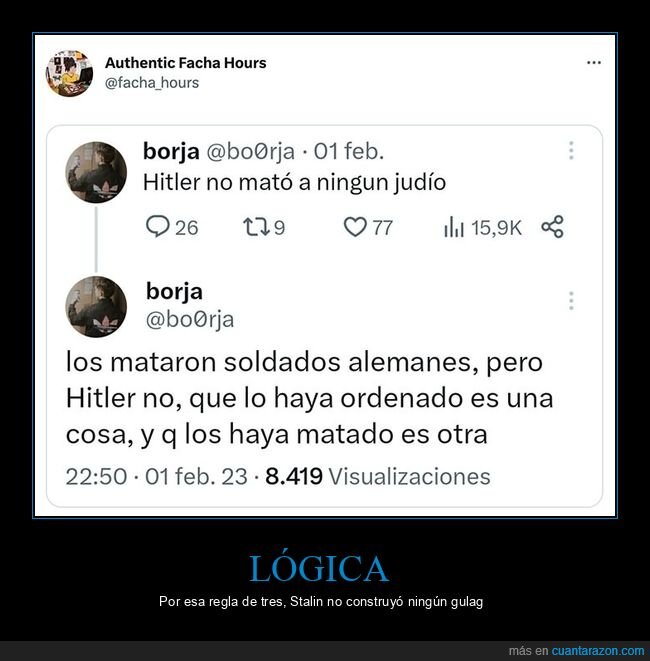650x661 pixels.
Task: Click the @bo0rja handle in the first tweet
Action: (x=250, y=151)
